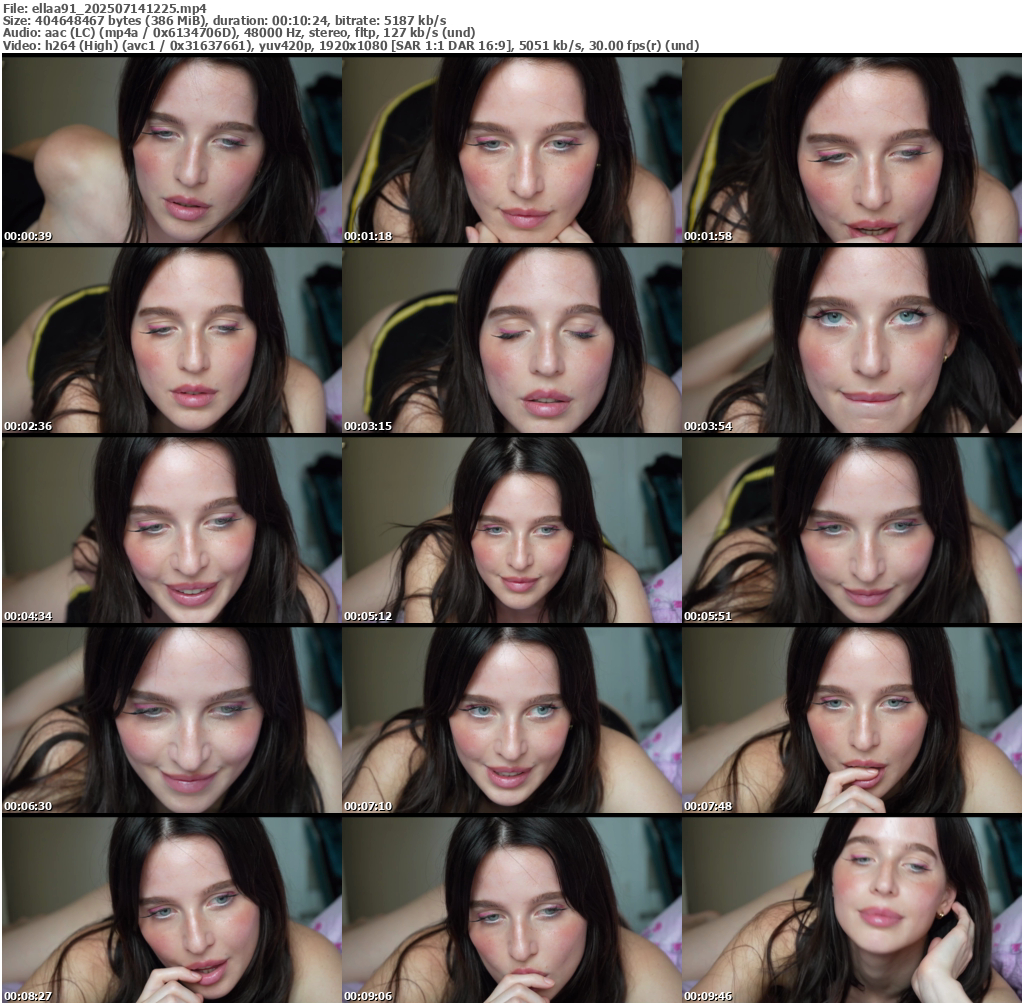1024x1003 pixels.
Task: Click the Size and duration info line
Action: [x=225, y=20]
